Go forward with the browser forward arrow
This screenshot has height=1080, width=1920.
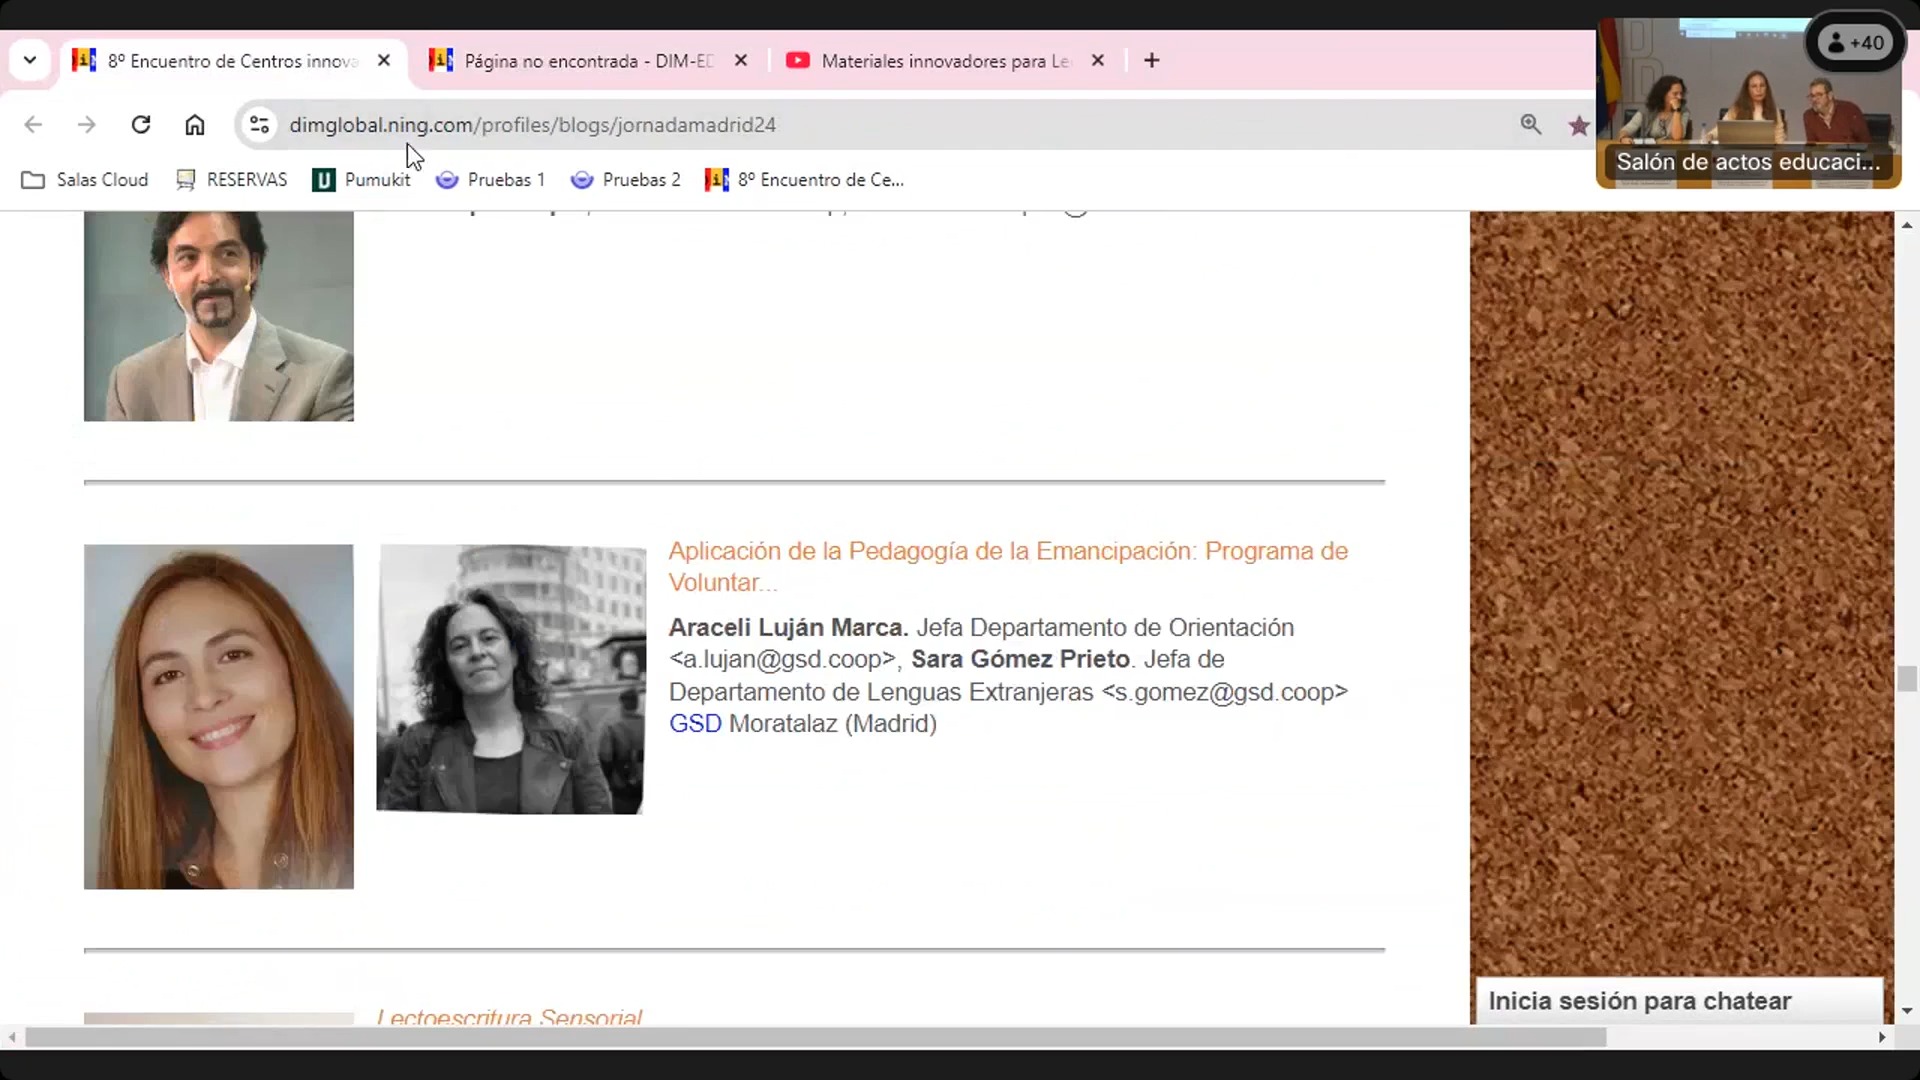[87, 125]
